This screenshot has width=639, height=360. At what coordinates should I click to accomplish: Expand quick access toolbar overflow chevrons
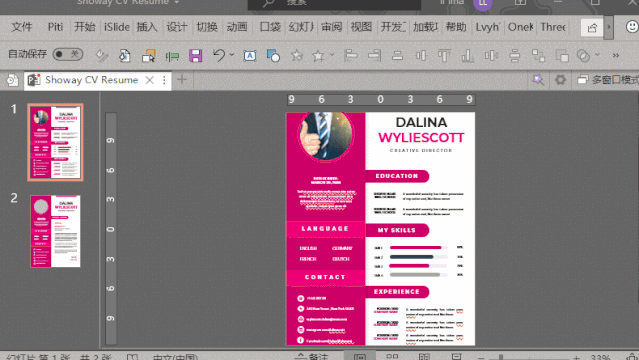[x=616, y=55]
